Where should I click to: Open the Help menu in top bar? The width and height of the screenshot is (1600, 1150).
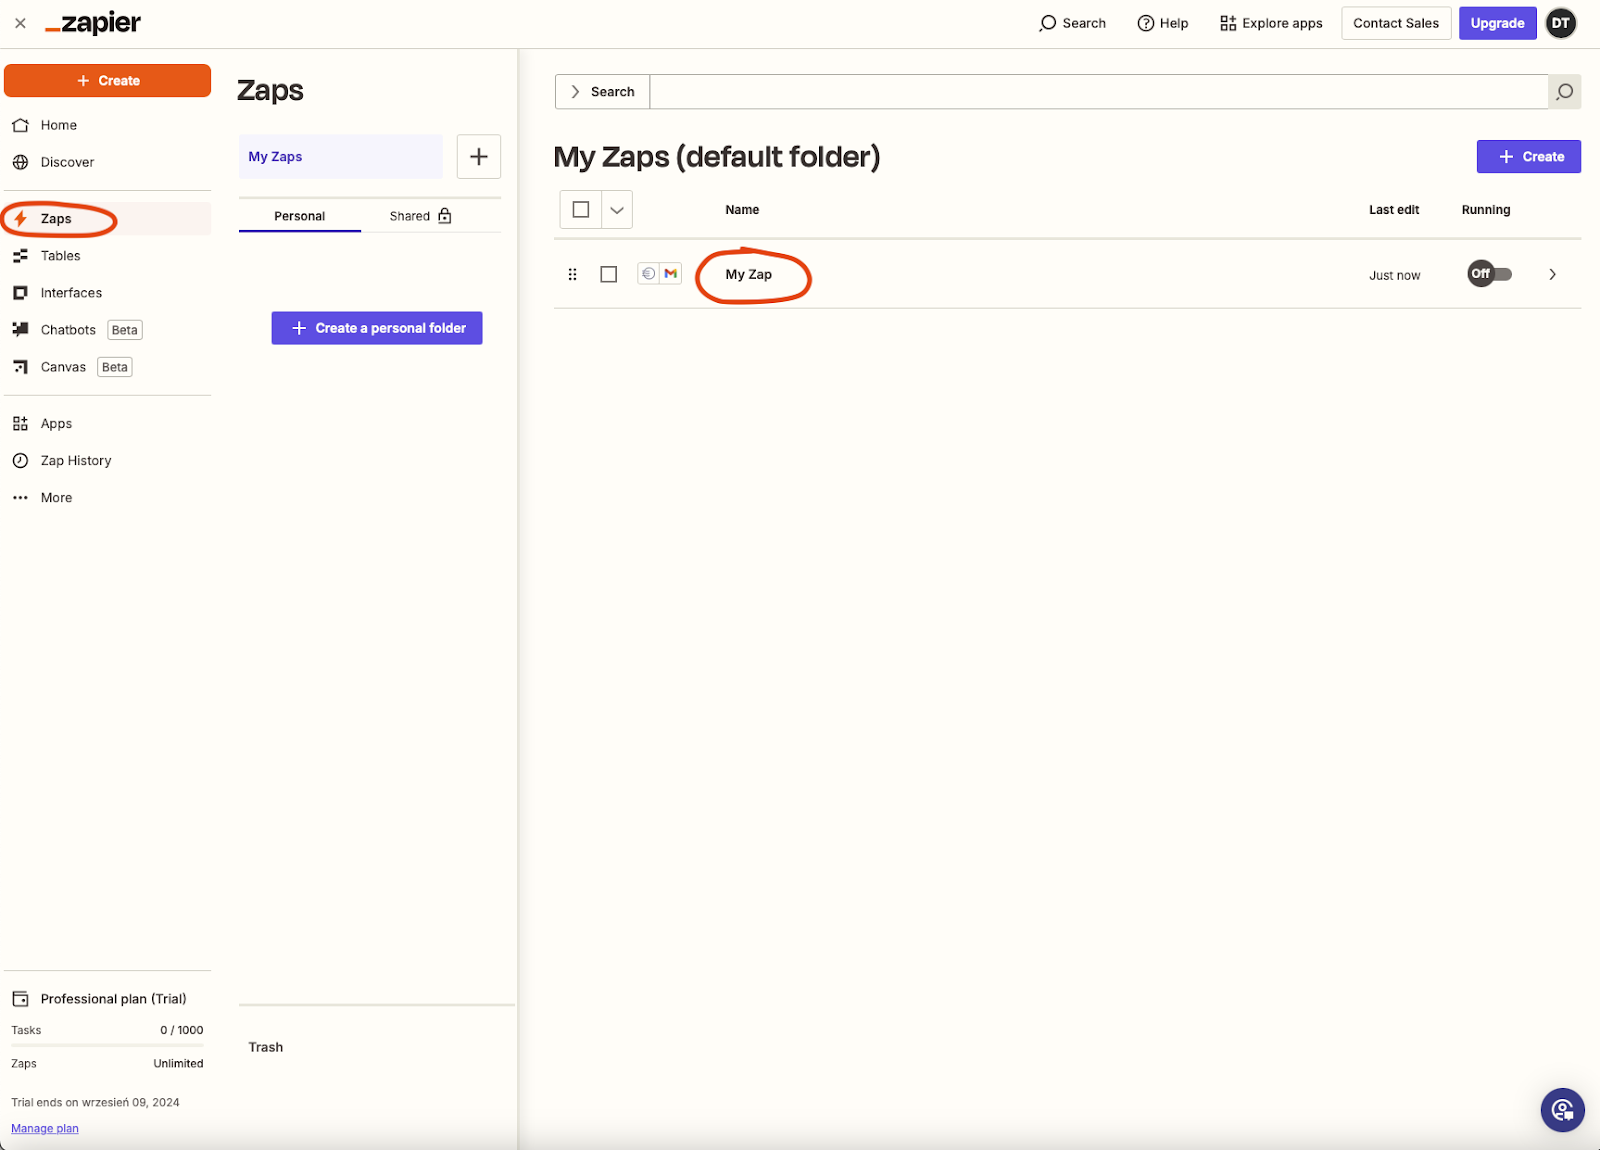click(x=1163, y=23)
